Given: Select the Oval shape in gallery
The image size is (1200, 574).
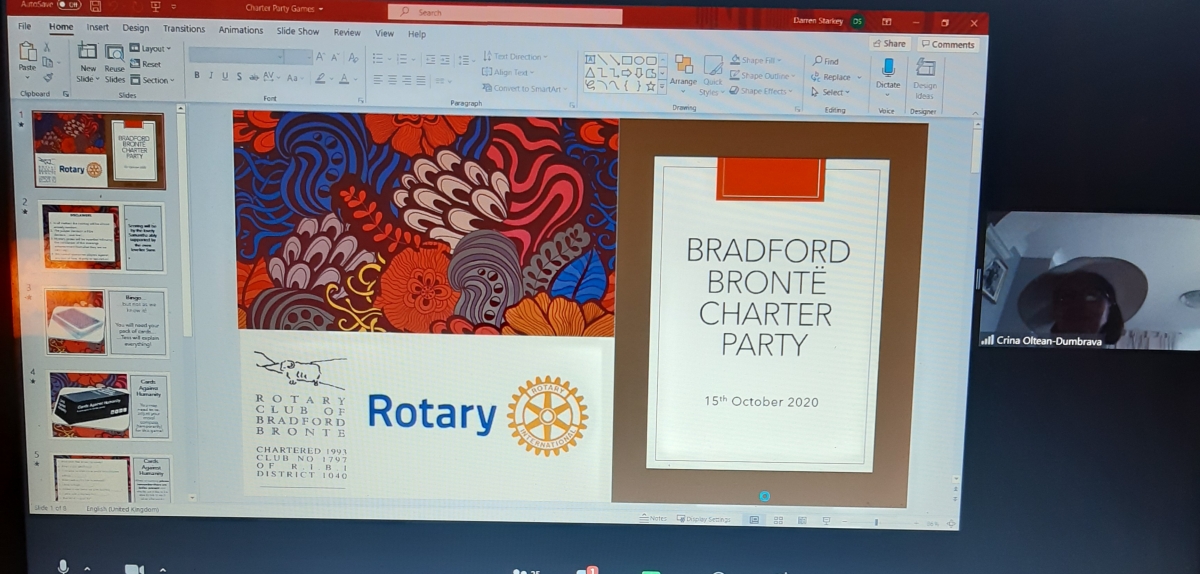Looking at the screenshot, I should [x=639, y=61].
